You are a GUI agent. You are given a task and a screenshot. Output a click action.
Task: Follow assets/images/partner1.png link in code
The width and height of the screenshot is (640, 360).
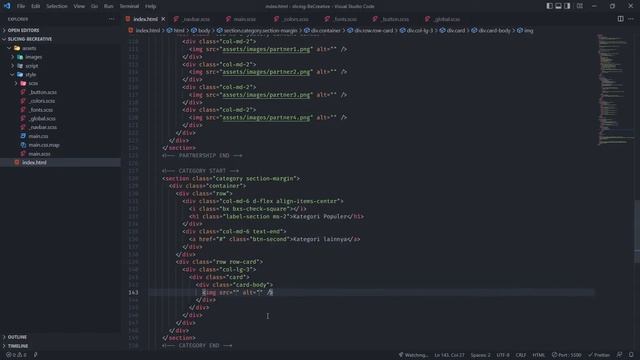pos(266,49)
